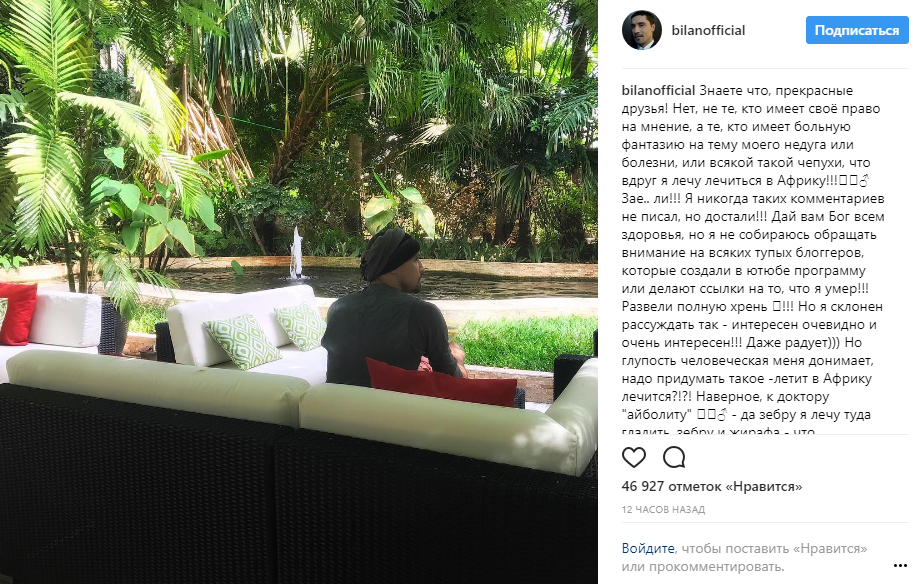Click bilanofficial name in the caption
The width and height of the screenshot is (914, 584).
[x=658, y=90]
